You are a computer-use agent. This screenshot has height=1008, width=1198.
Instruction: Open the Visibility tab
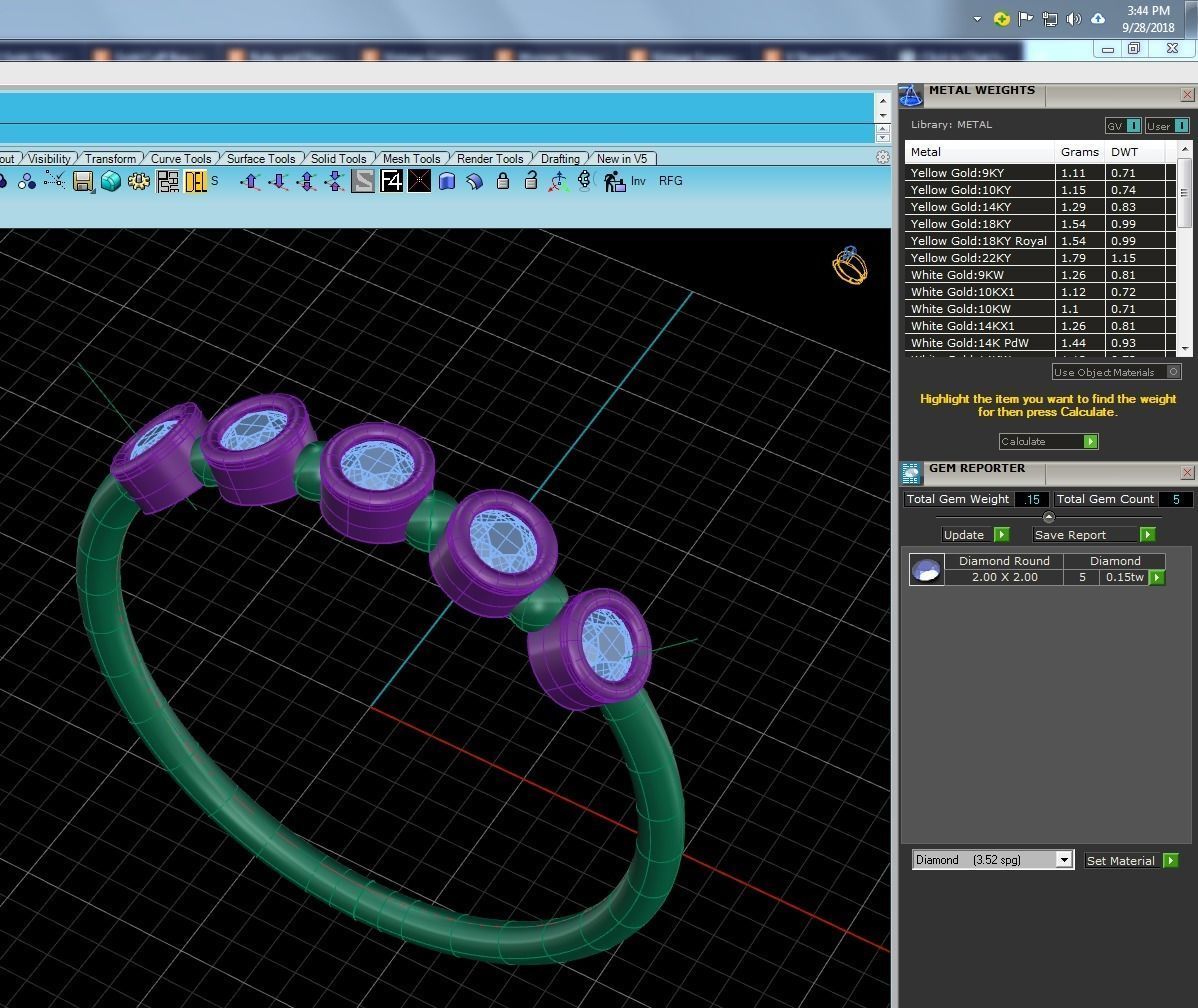[x=50, y=159]
